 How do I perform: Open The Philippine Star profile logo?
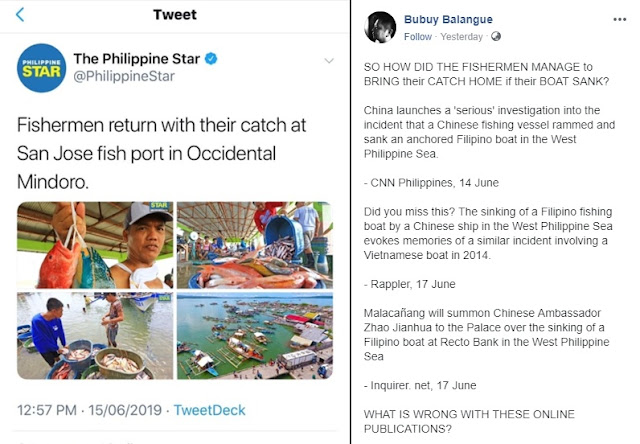[x=38, y=68]
